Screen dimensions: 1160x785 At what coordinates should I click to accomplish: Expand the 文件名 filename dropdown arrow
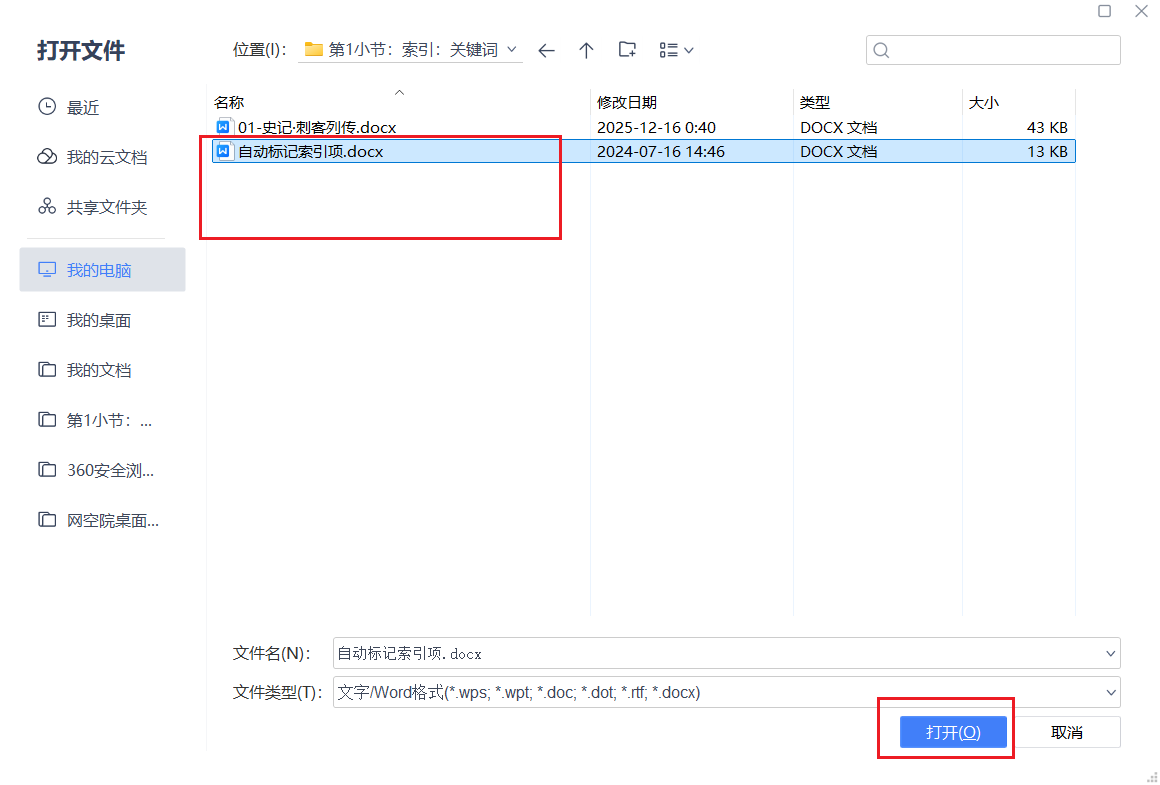[1110, 653]
